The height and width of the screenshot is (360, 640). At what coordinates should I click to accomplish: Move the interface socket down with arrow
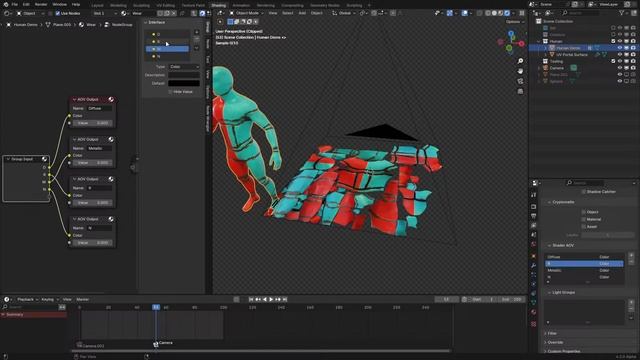pos(197,48)
